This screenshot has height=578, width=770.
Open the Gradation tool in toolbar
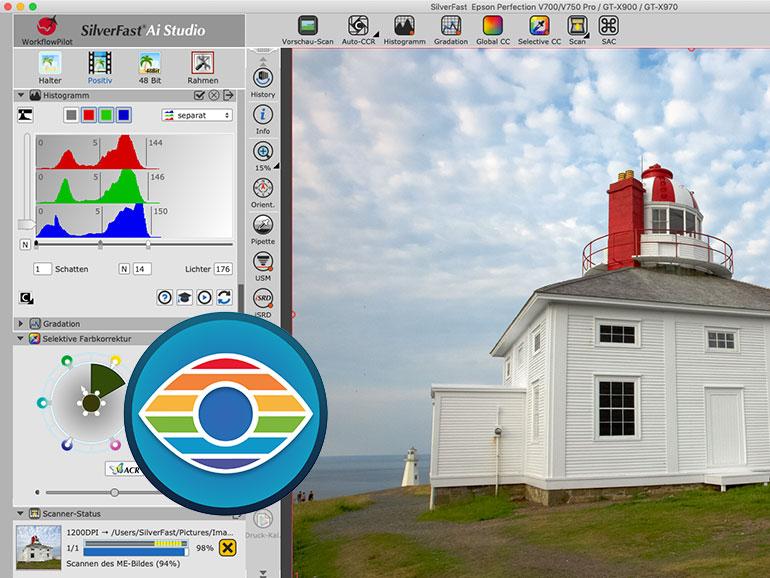(451, 30)
